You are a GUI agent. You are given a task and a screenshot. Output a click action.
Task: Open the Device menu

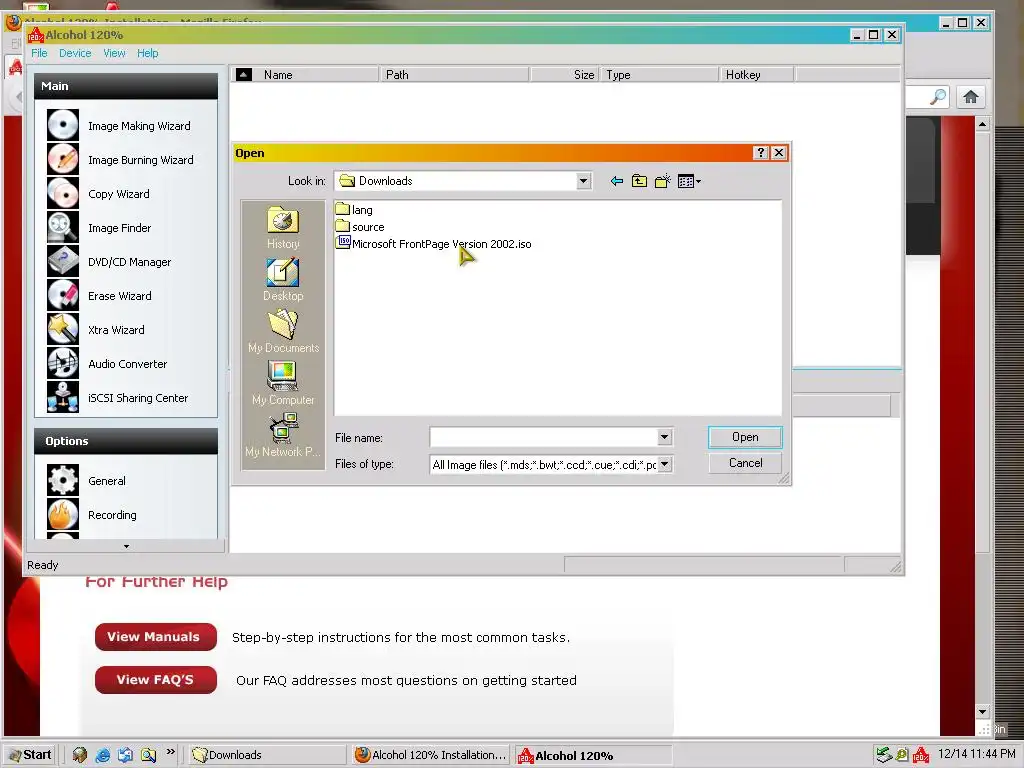click(x=75, y=53)
